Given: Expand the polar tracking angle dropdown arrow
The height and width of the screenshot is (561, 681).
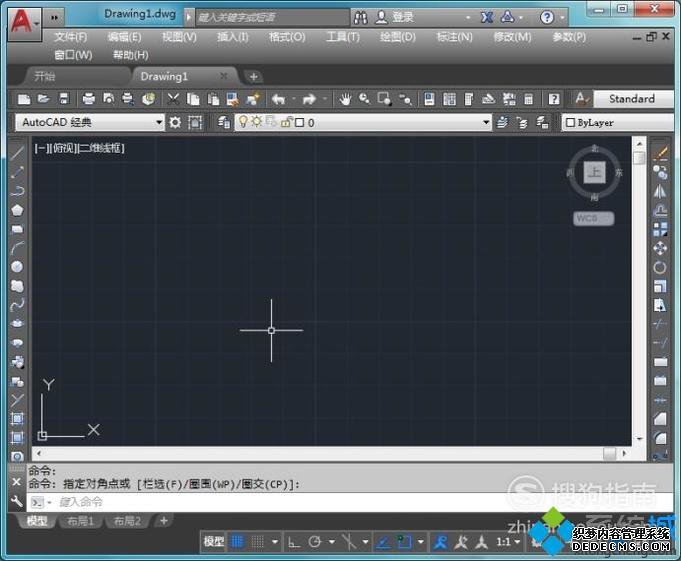Looking at the screenshot, I should click(x=332, y=542).
